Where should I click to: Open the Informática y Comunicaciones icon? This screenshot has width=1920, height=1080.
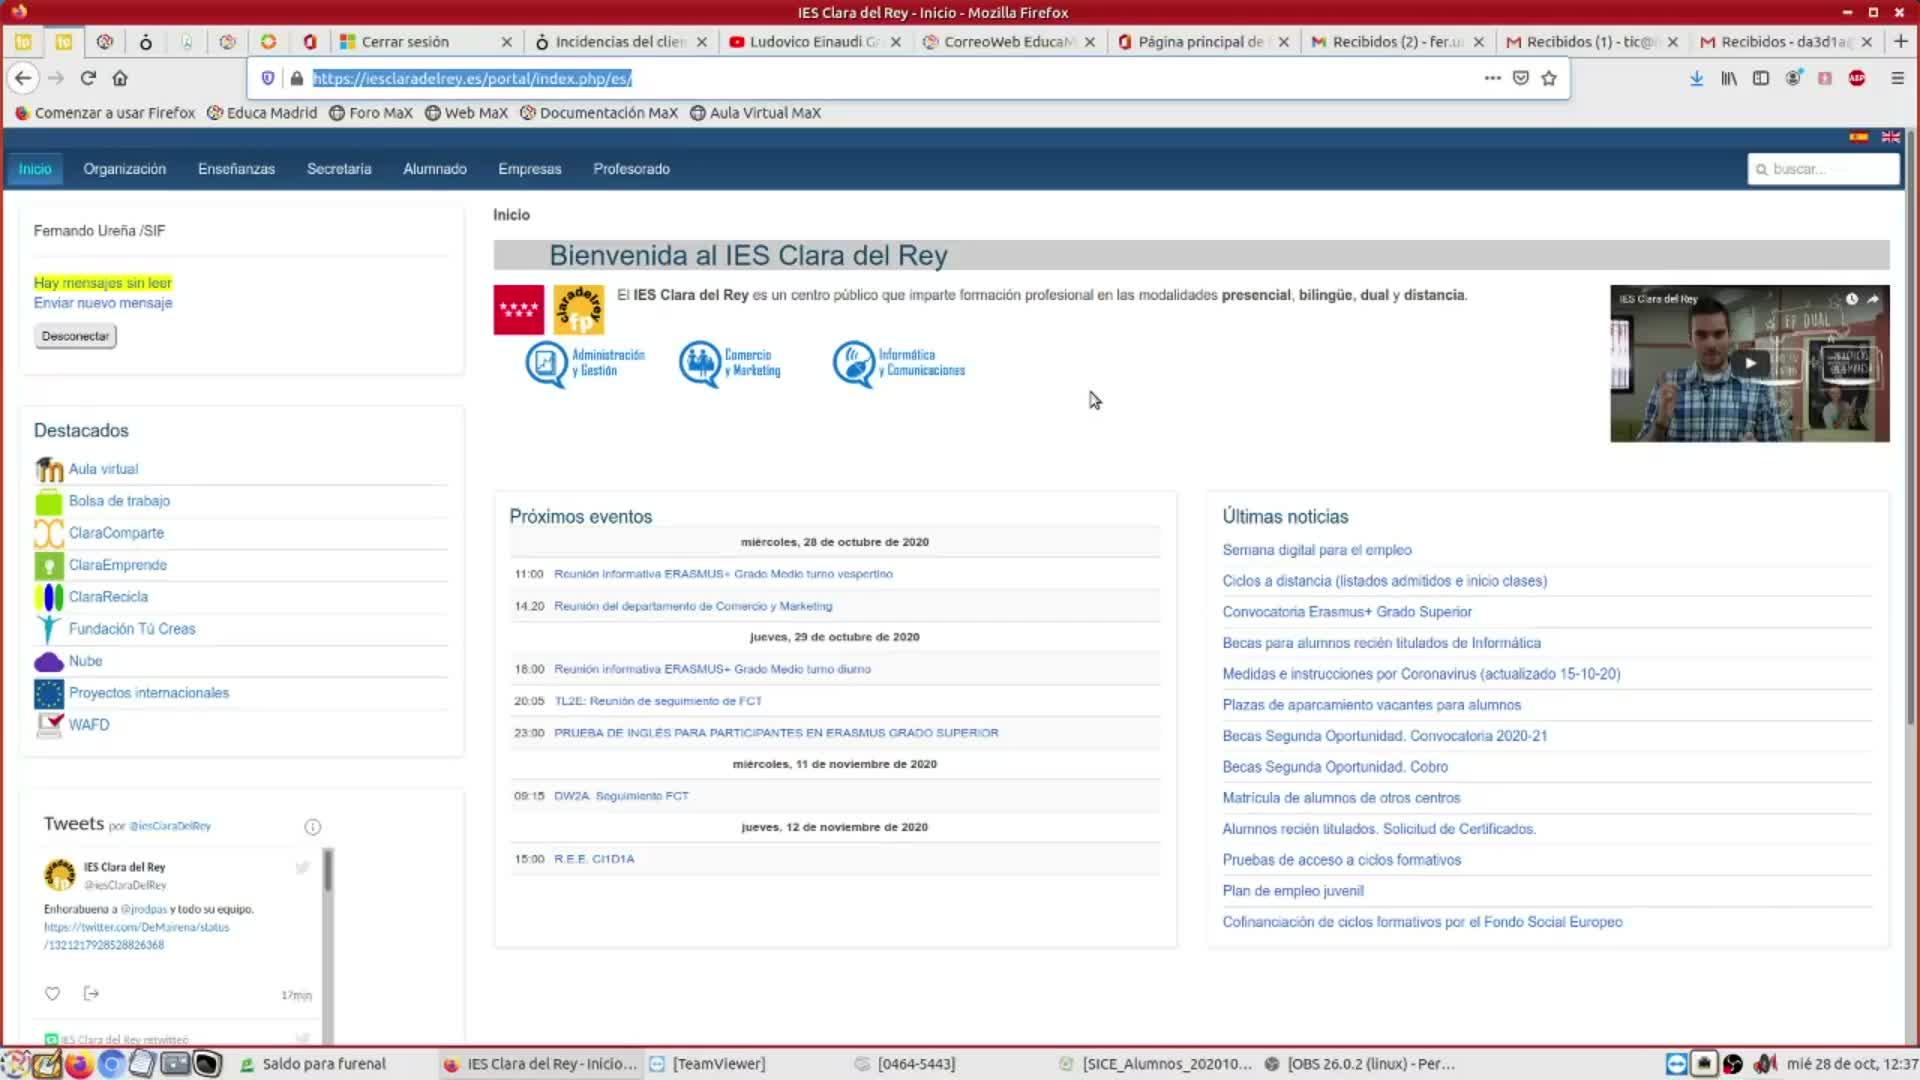(853, 363)
